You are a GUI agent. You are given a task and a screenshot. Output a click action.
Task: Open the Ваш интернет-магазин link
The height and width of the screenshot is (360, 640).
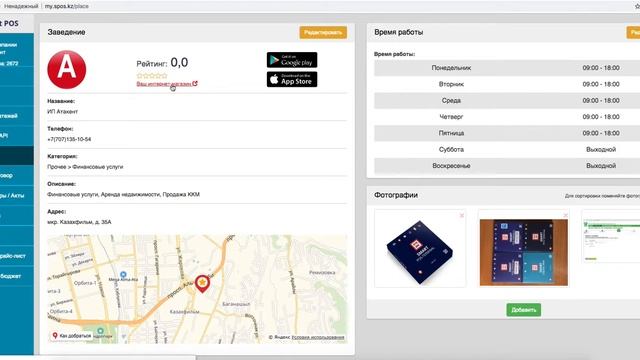pyautogui.click(x=164, y=84)
